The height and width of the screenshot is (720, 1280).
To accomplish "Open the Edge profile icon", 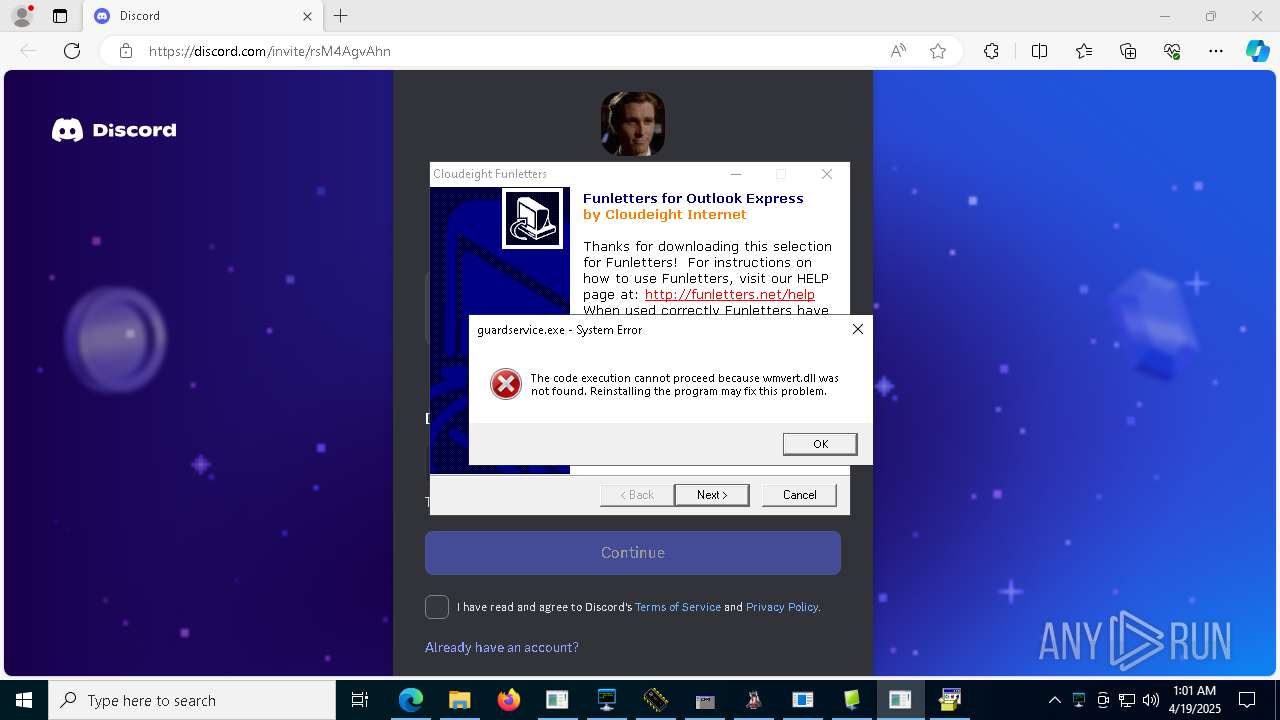I will [22, 16].
